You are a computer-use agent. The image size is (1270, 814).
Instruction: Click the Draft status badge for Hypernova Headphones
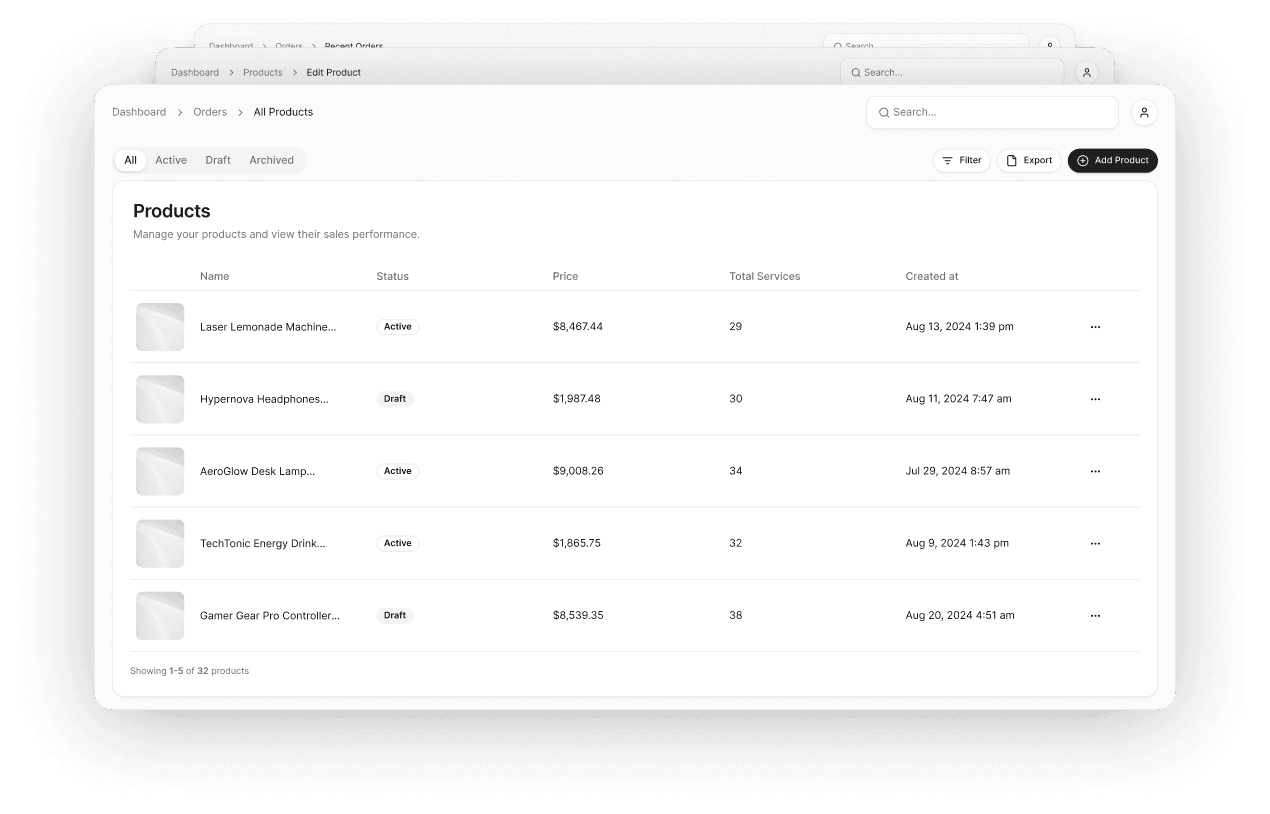click(395, 399)
